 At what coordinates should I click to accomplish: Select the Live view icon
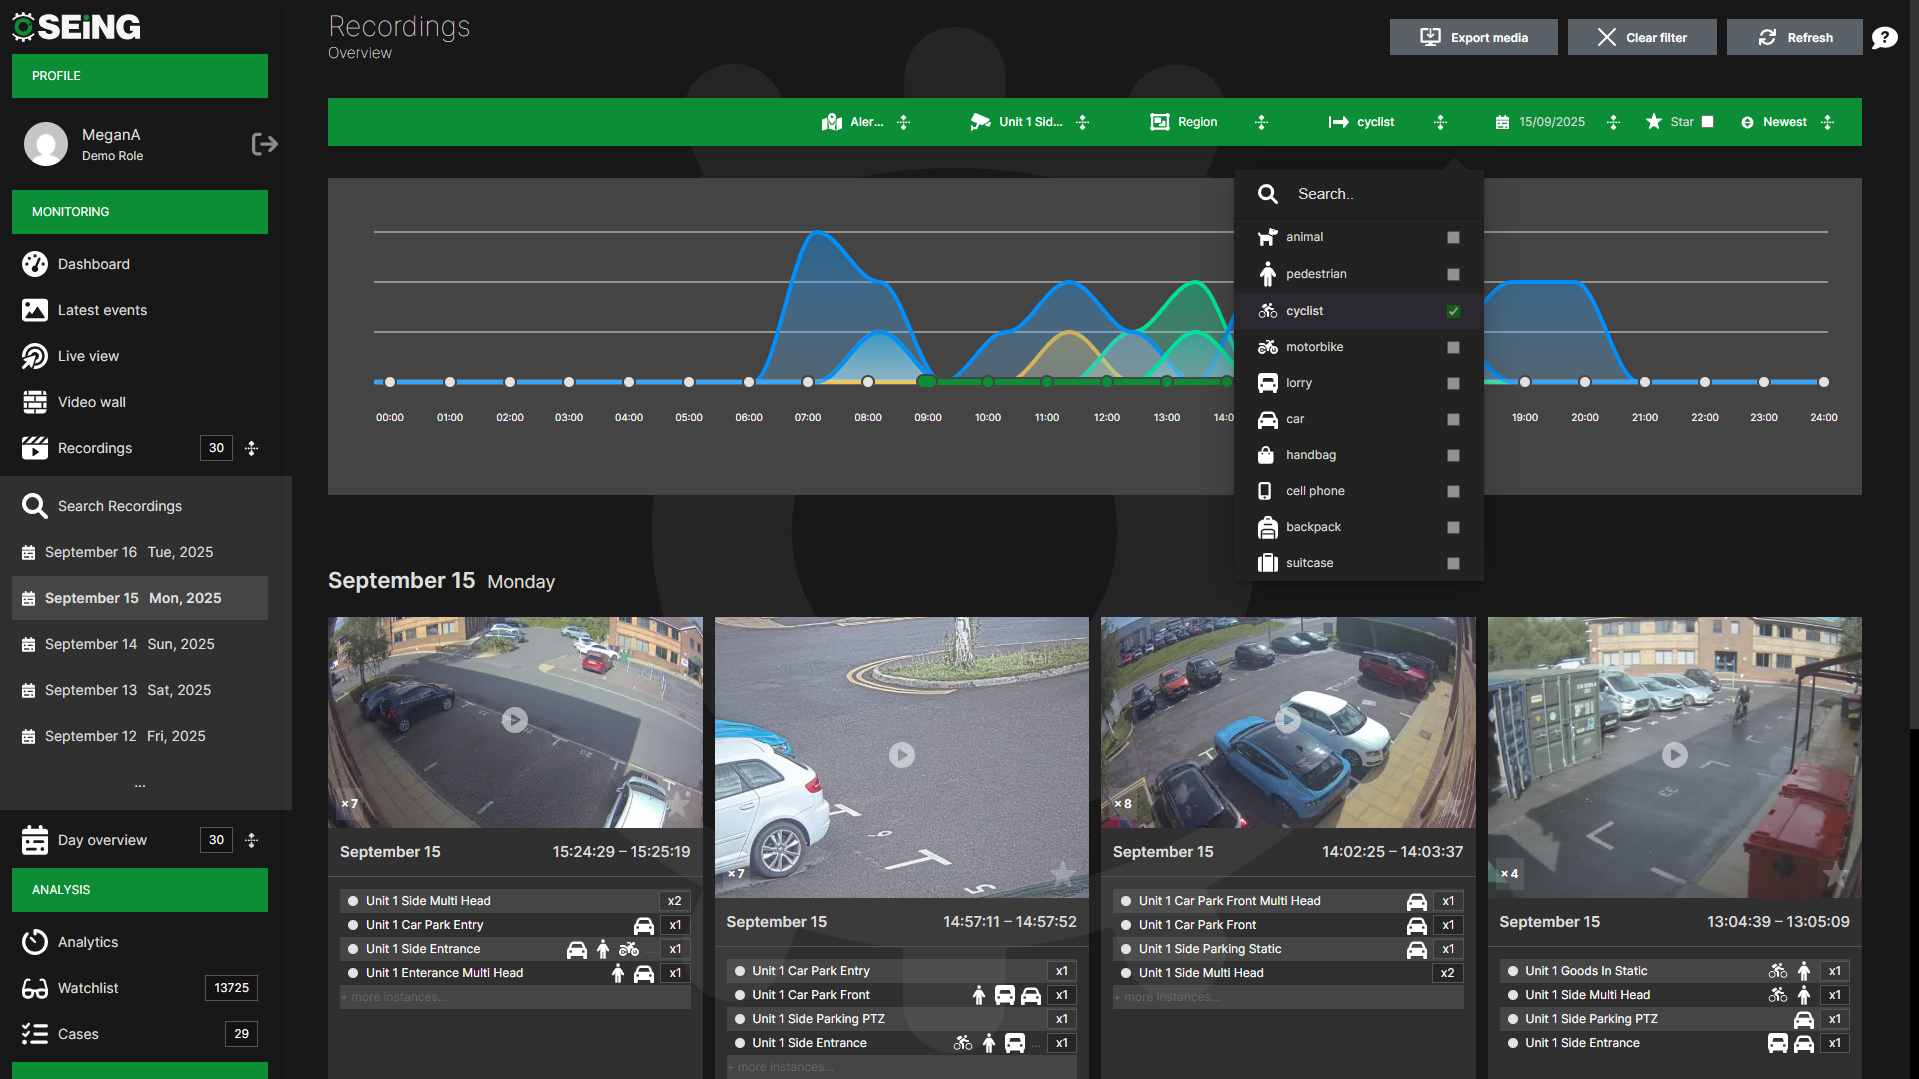click(35, 356)
